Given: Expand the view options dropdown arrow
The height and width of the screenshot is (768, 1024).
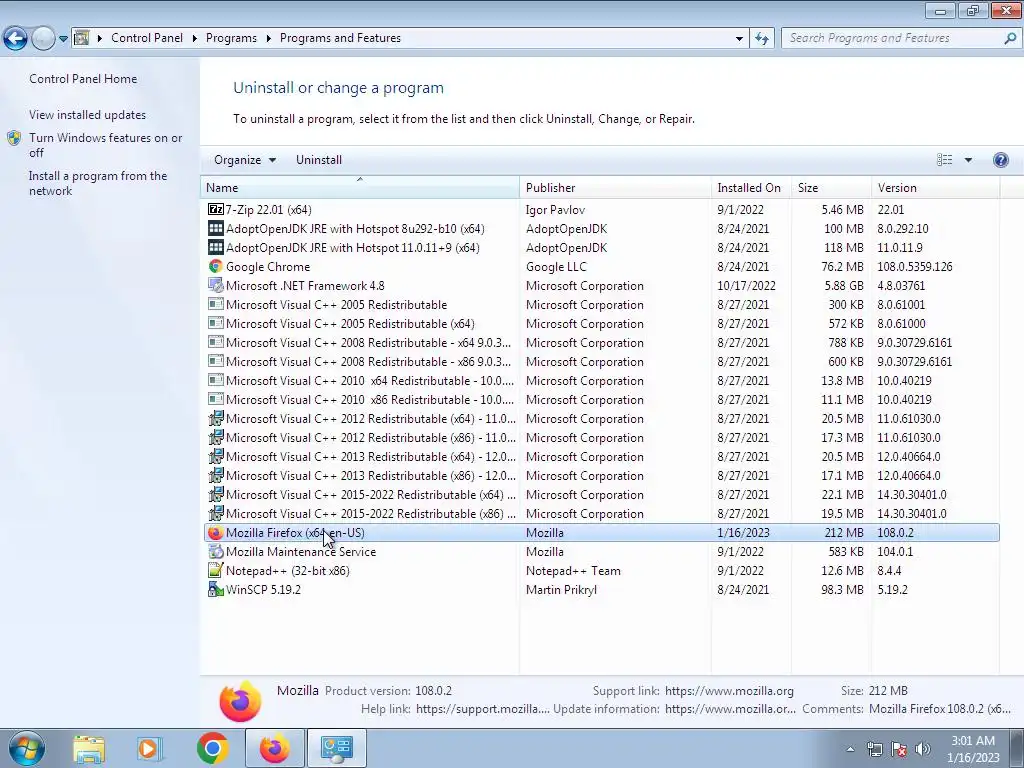Looking at the screenshot, I should tap(968, 160).
